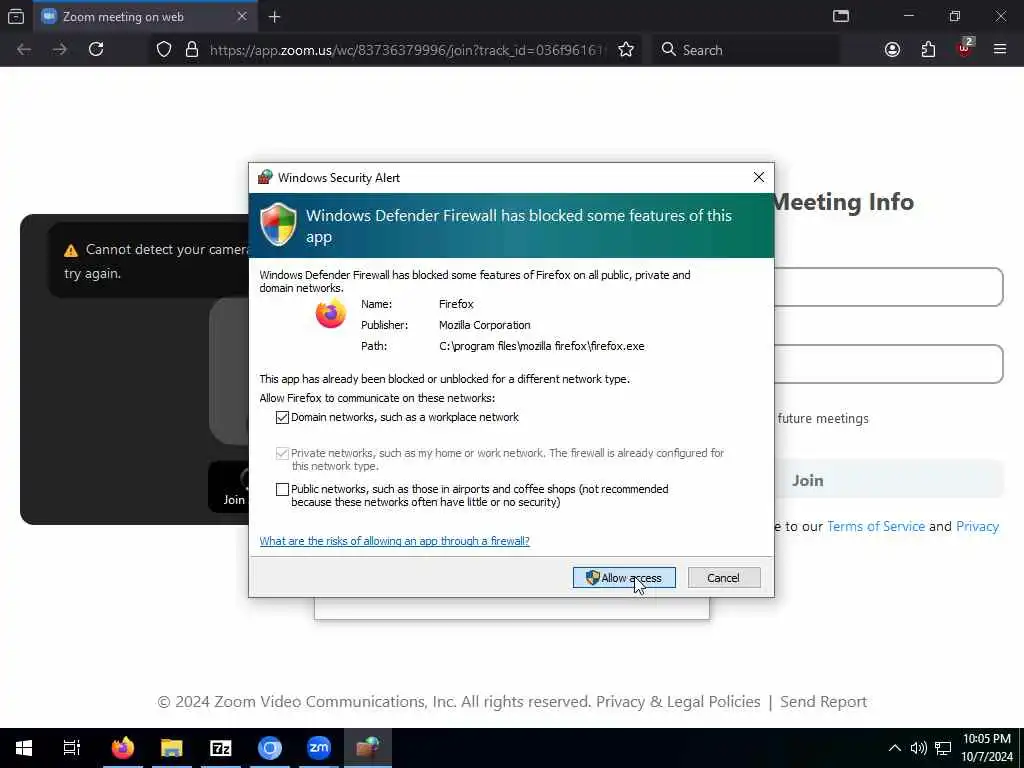Image resolution: width=1024 pixels, height=768 pixels.
Task: Click Firefox icon on taskbar
Action: tap(123, 748)
